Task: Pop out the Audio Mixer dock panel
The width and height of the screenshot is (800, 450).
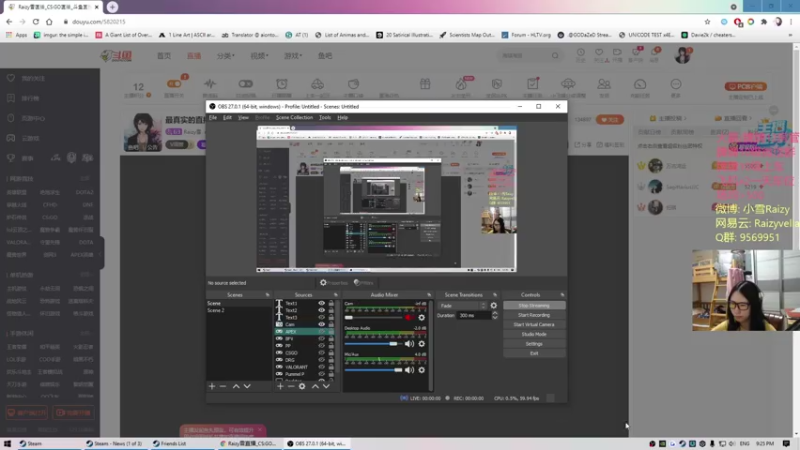Action: click(x=429, y=295)
